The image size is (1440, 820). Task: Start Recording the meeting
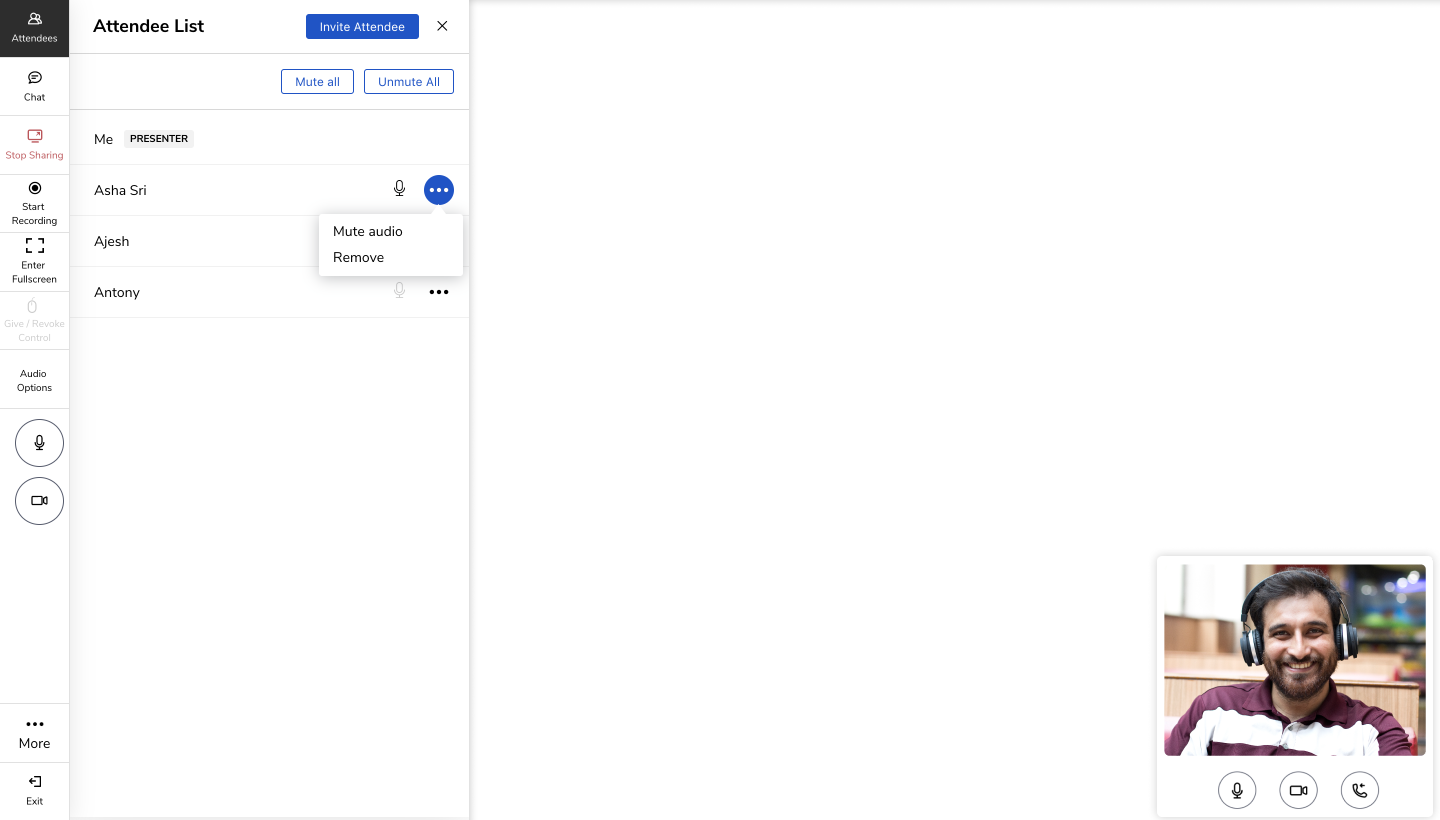coord(34,204)
